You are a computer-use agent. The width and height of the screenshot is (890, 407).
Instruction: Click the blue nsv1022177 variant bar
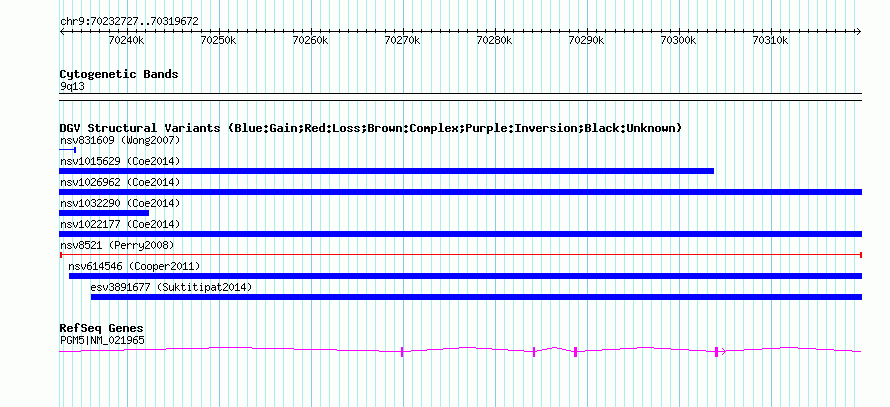click(x=461, y=234)
